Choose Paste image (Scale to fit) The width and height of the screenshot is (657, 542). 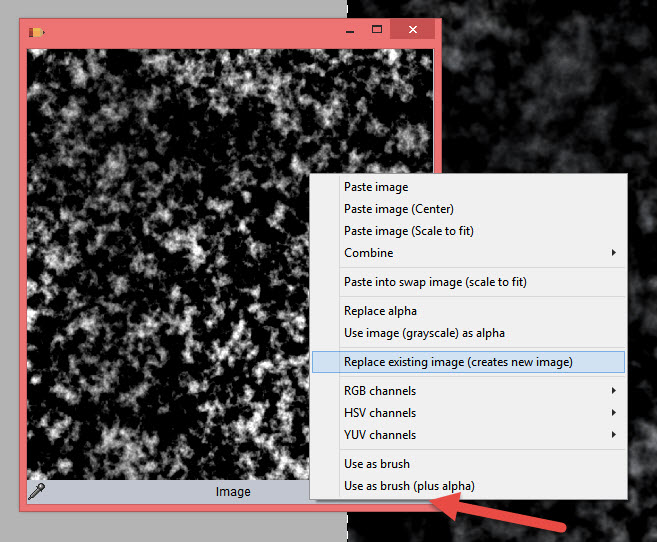408,231
